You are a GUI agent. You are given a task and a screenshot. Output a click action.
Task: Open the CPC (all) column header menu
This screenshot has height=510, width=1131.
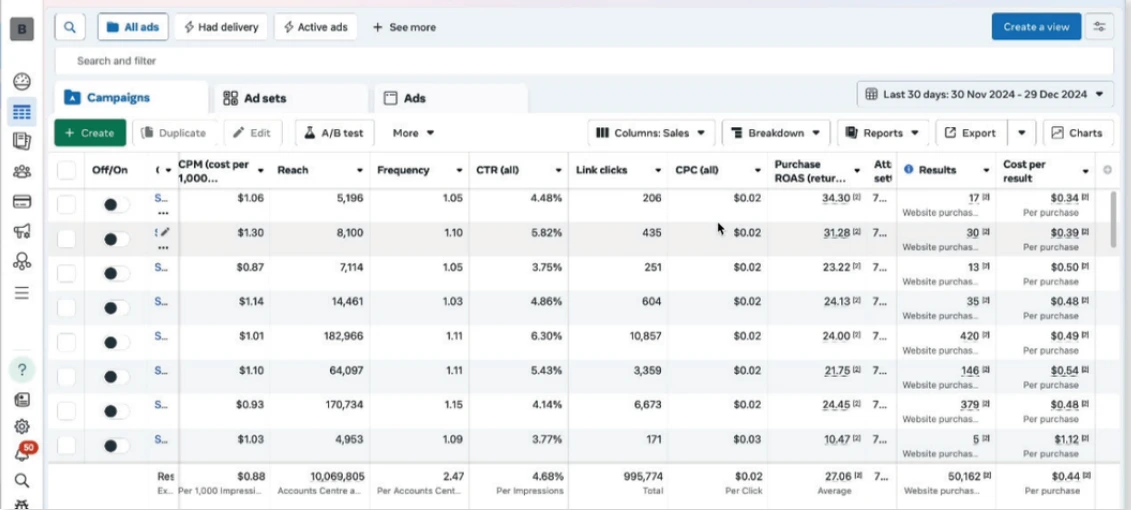(x=757, y=171)
